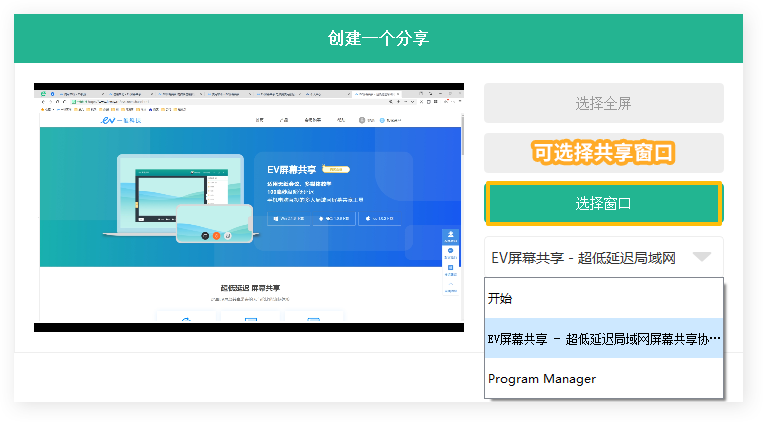Click the chat bubble icon in preview sidebar

(451, 253)
